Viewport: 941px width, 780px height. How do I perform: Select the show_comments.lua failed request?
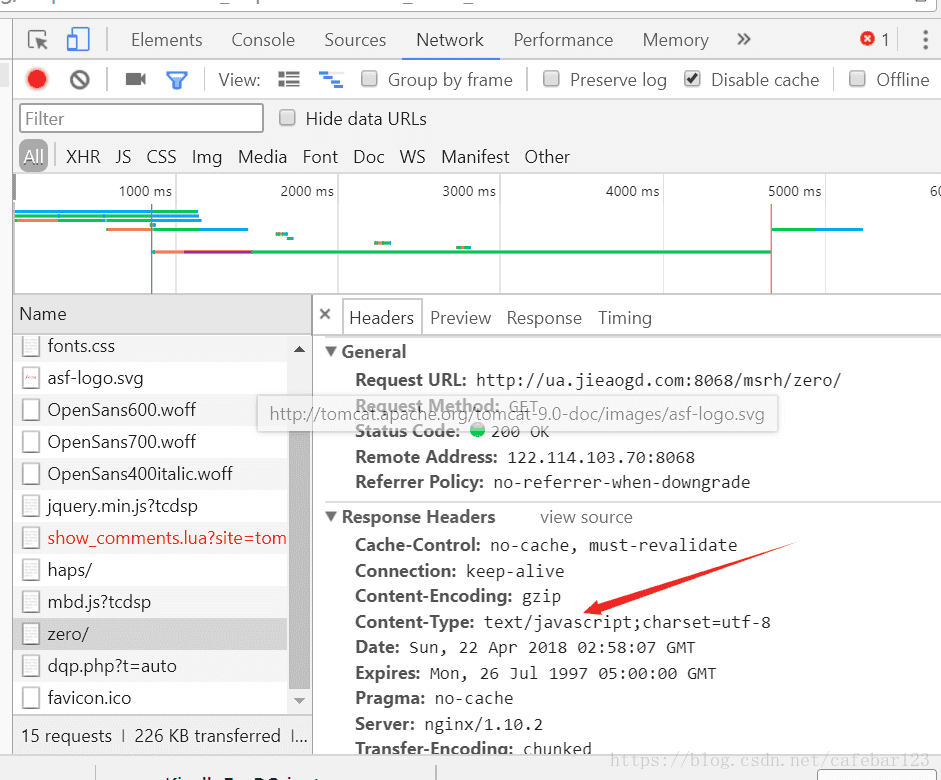(x=150, y=538)
